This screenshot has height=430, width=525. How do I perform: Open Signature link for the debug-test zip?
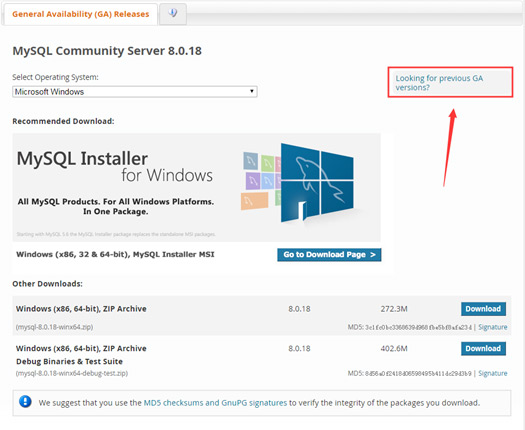(493, 373)
